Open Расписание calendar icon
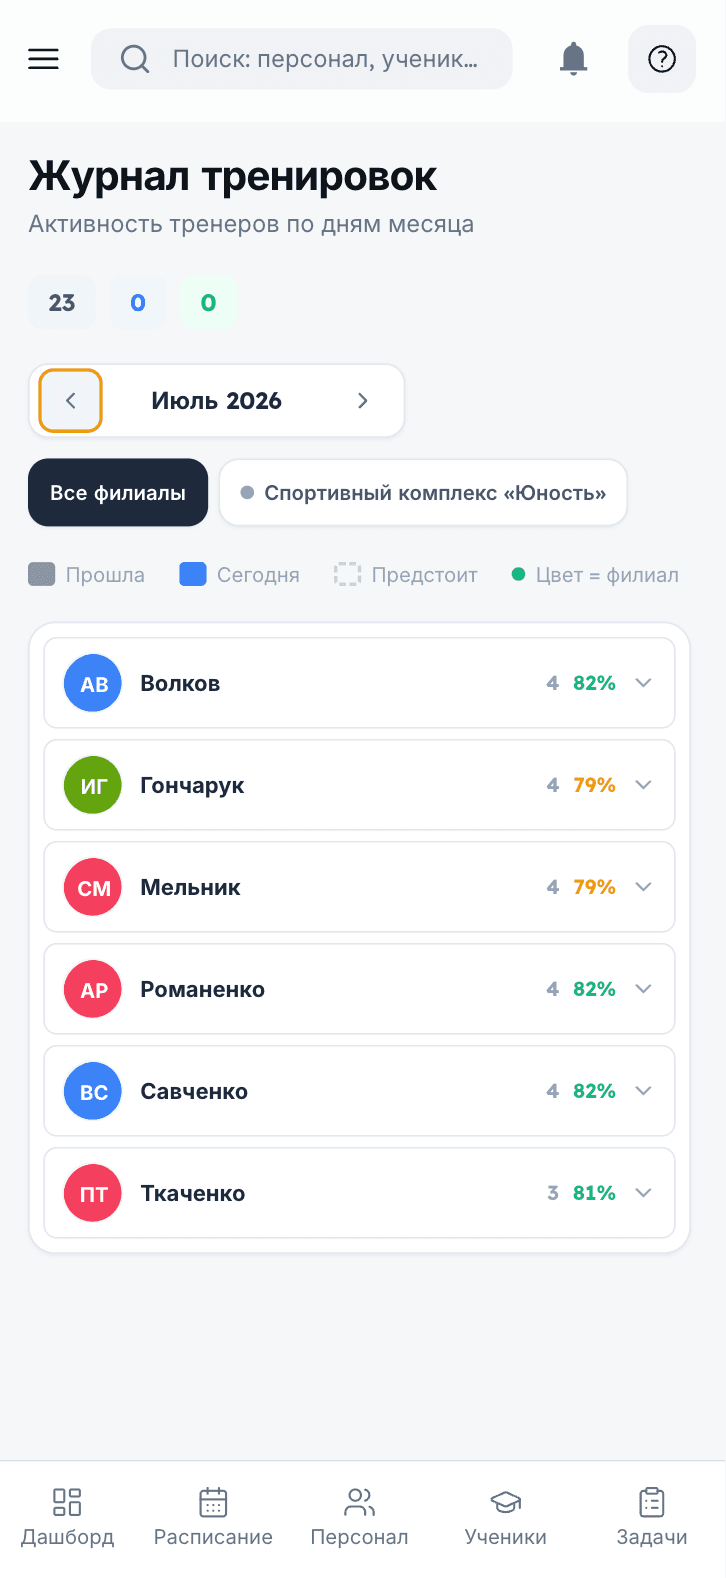The image size is (726, 1578). tap(213, 1502)
